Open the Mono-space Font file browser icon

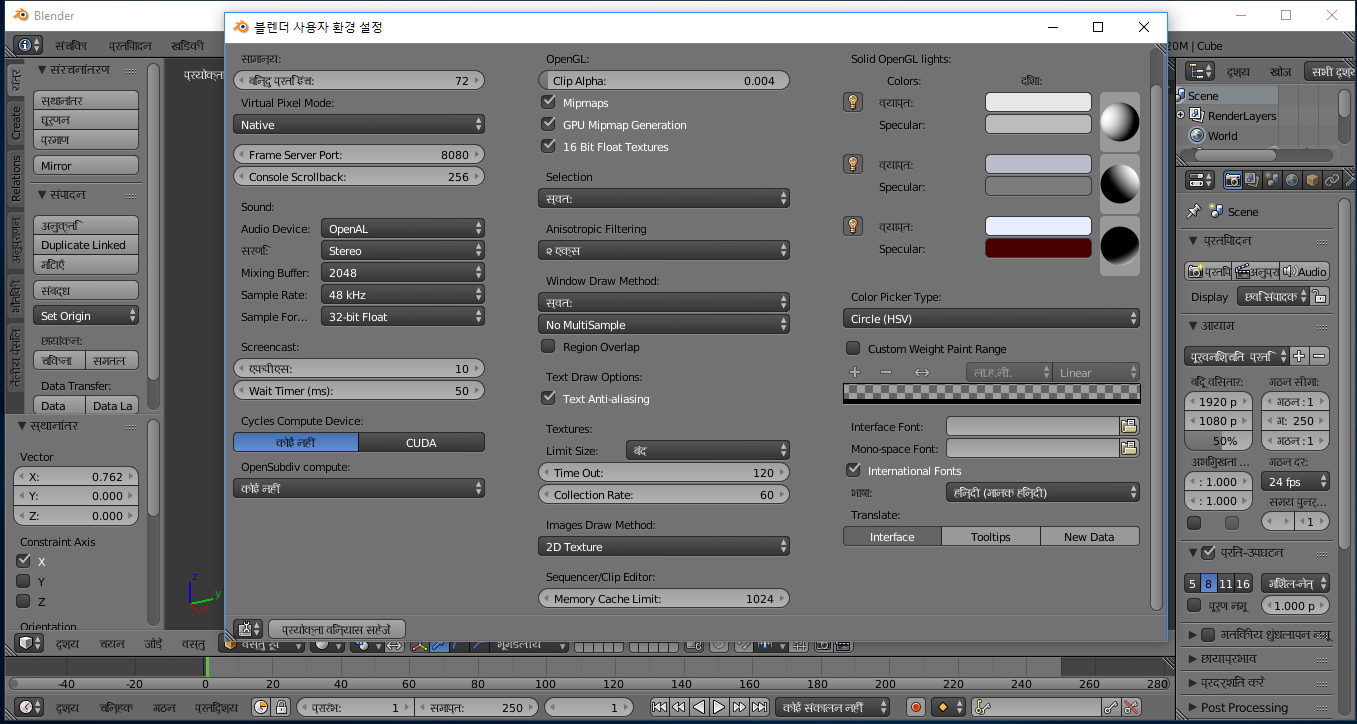click(1129, 448)
